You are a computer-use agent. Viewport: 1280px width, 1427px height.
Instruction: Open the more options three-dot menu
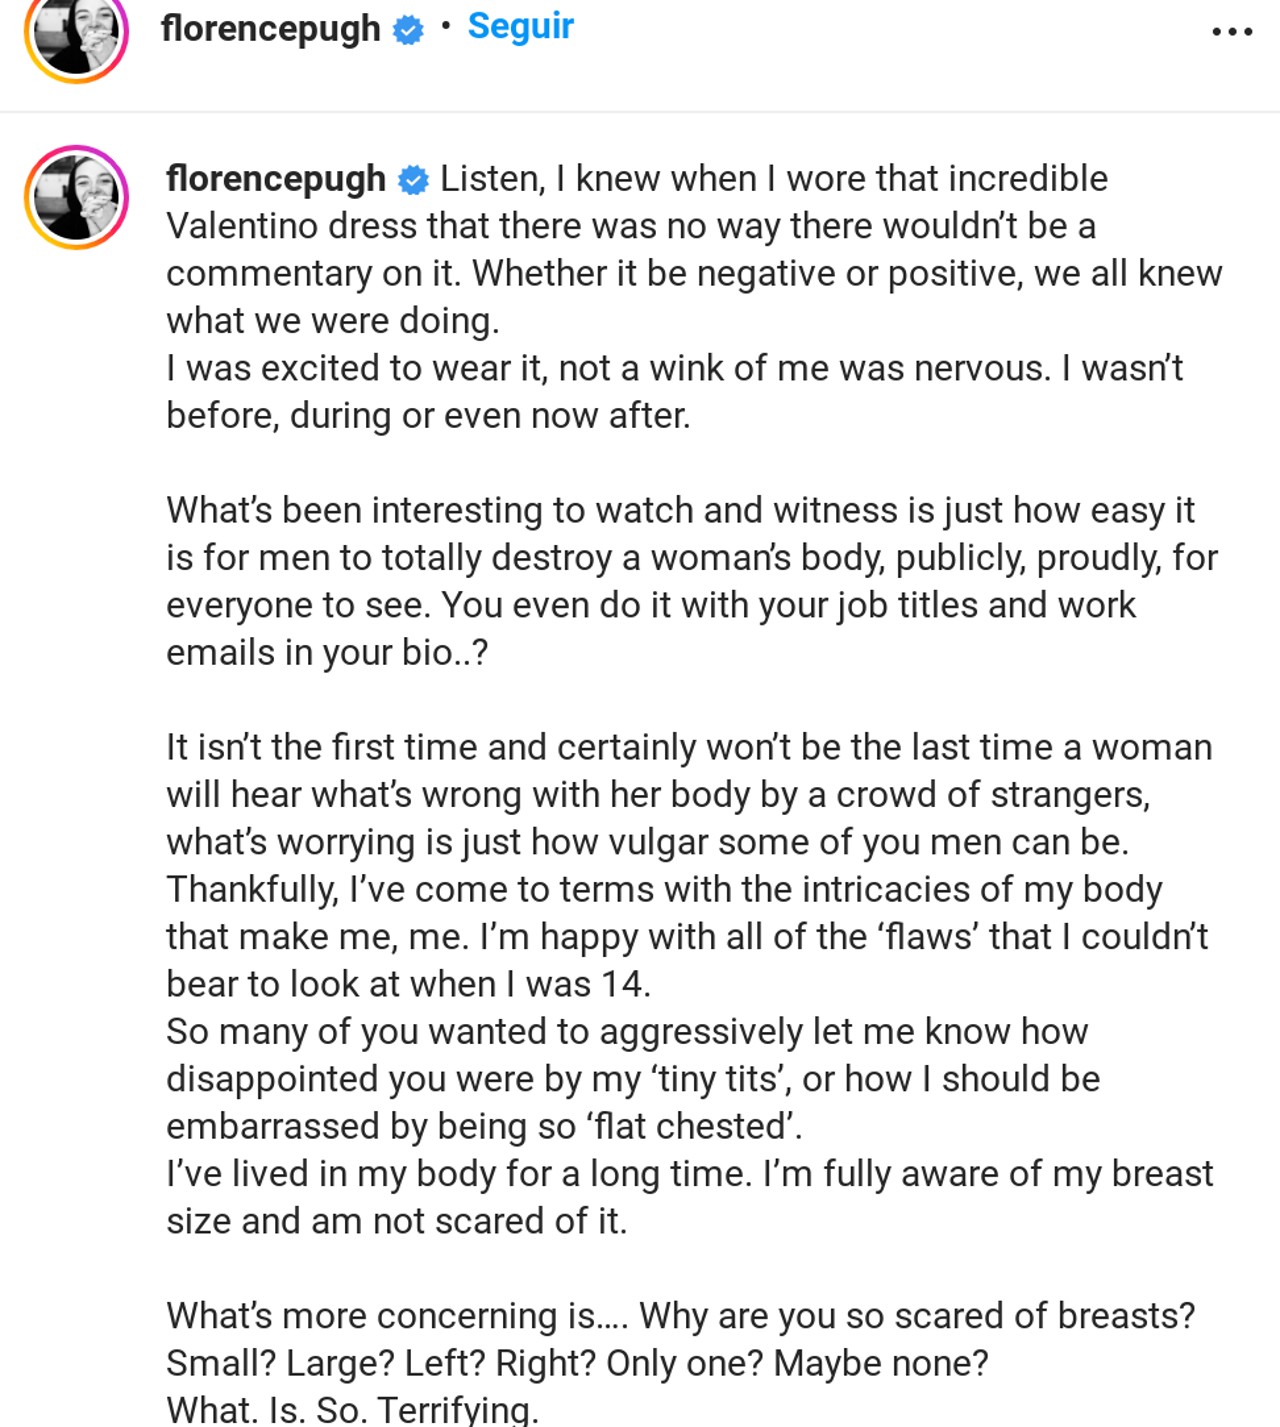(x=1232, y=32)
